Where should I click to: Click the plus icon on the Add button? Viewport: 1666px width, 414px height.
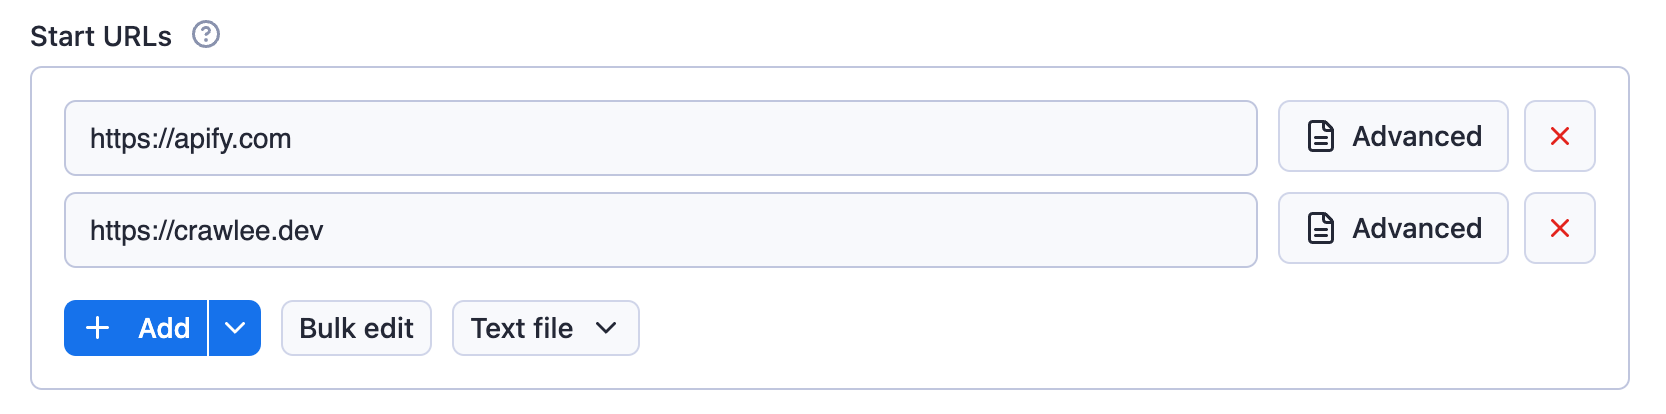98,328
